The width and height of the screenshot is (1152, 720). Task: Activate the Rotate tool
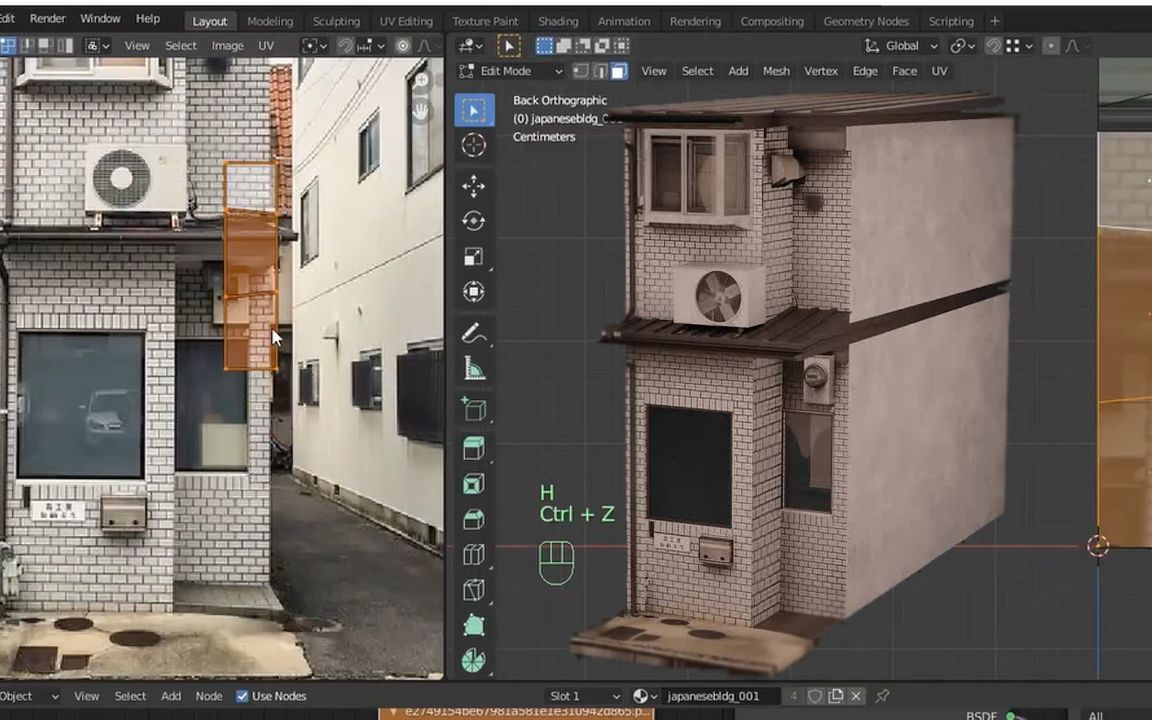pyautogui.click(x=474, y=221)
